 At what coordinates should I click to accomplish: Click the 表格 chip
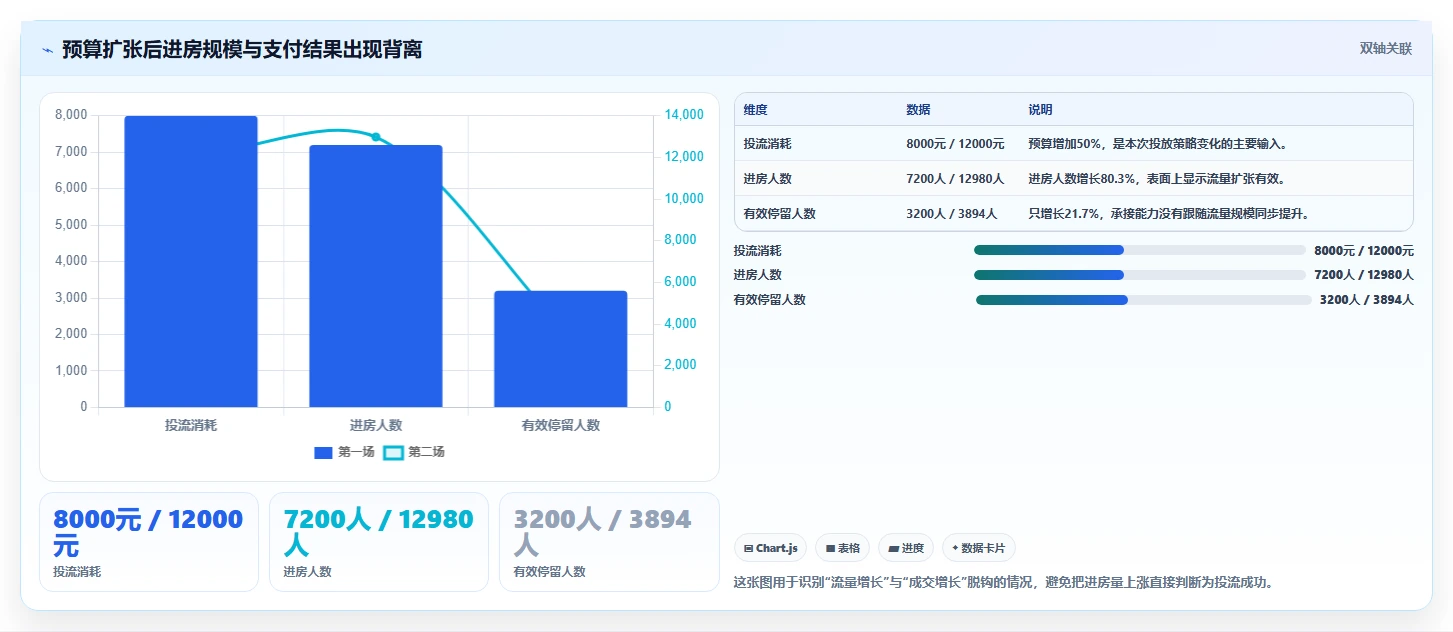coord(843,548)
